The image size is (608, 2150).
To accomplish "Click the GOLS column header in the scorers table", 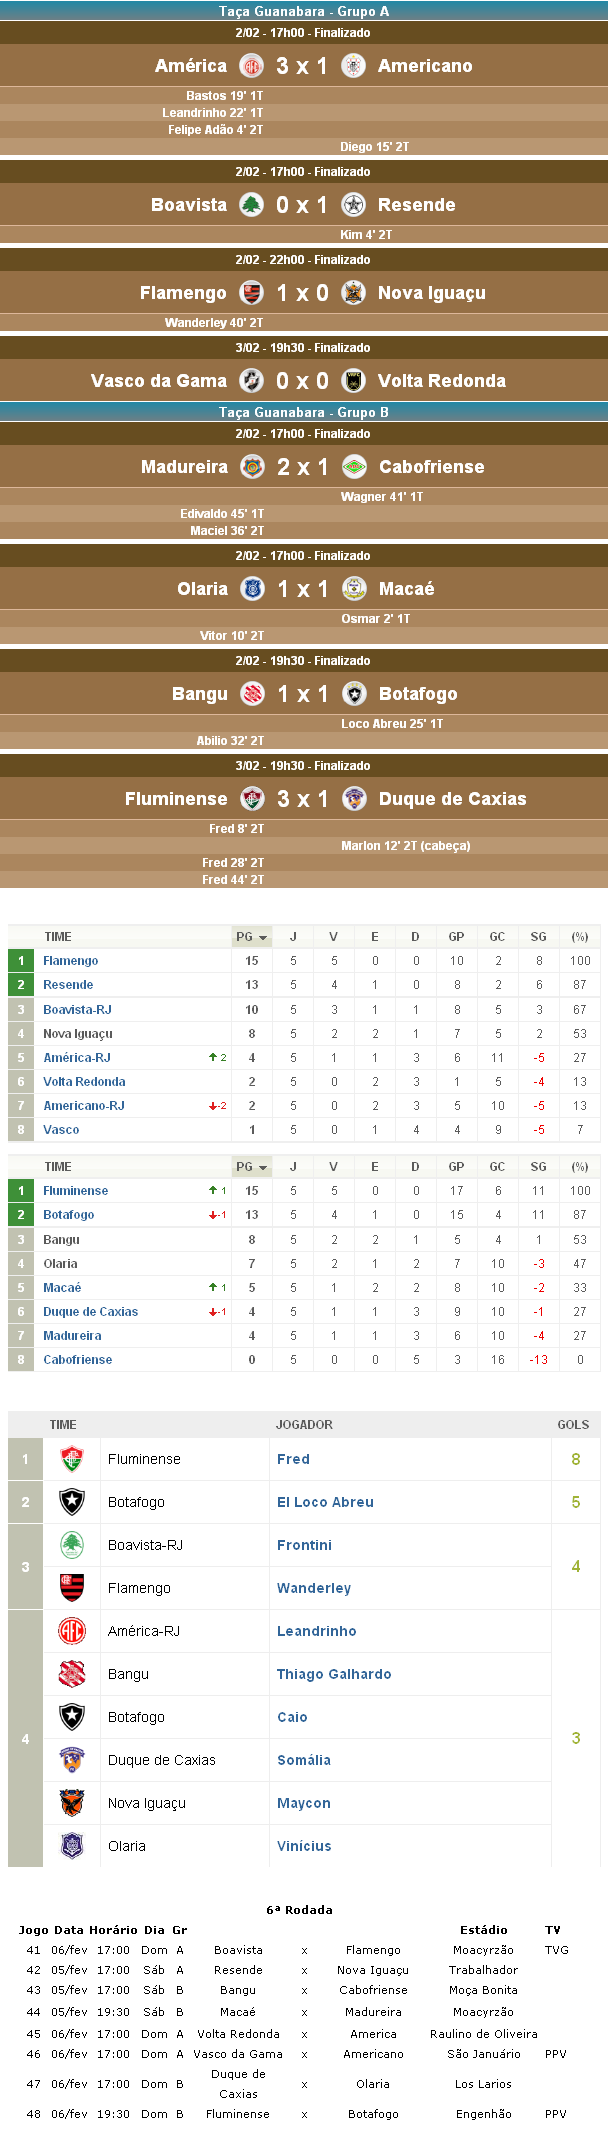I will pos(573,1425).
